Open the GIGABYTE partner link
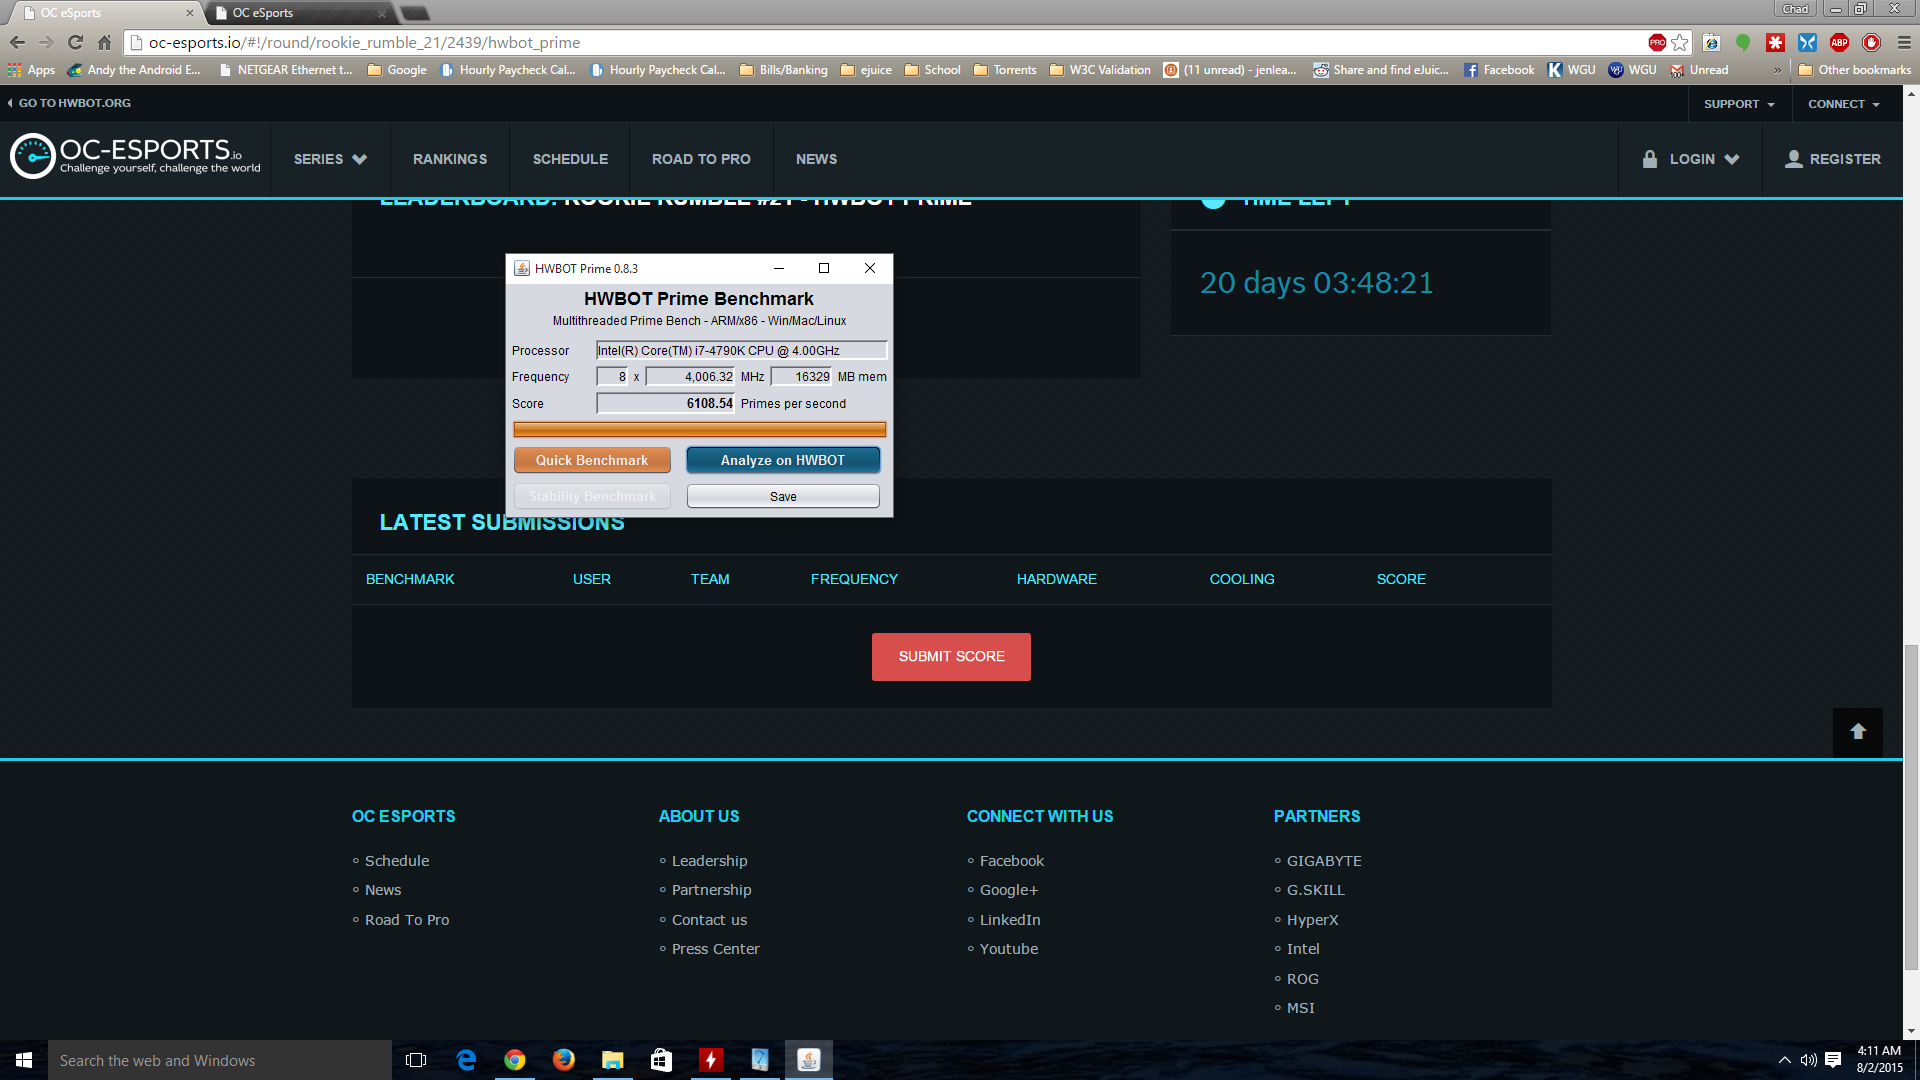Screen dimensions: 1920x1080 (1323, 861)
